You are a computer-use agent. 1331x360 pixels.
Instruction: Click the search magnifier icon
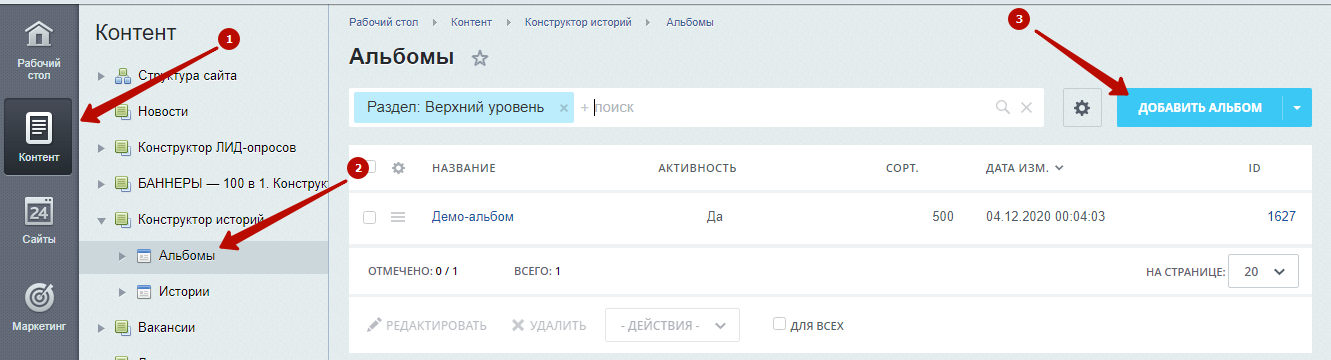[1003, 107]
